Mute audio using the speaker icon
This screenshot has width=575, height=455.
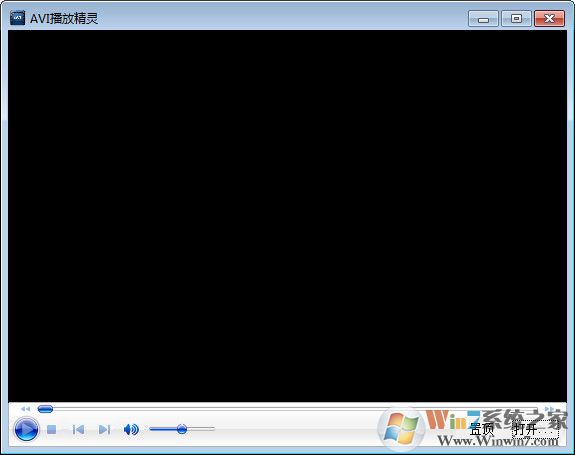[x=131, y=429]
